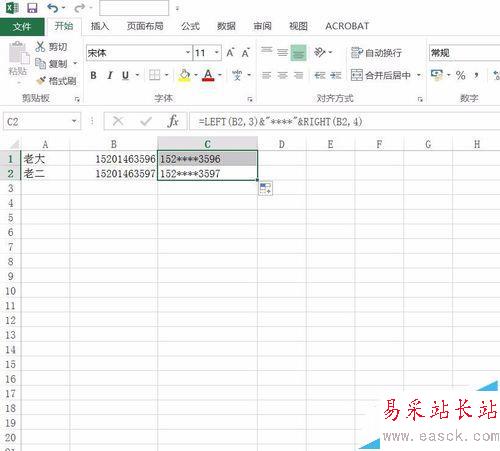The image size is (500, 451).
Task: Align text to middle vertically
Action: tap(282, 52)
